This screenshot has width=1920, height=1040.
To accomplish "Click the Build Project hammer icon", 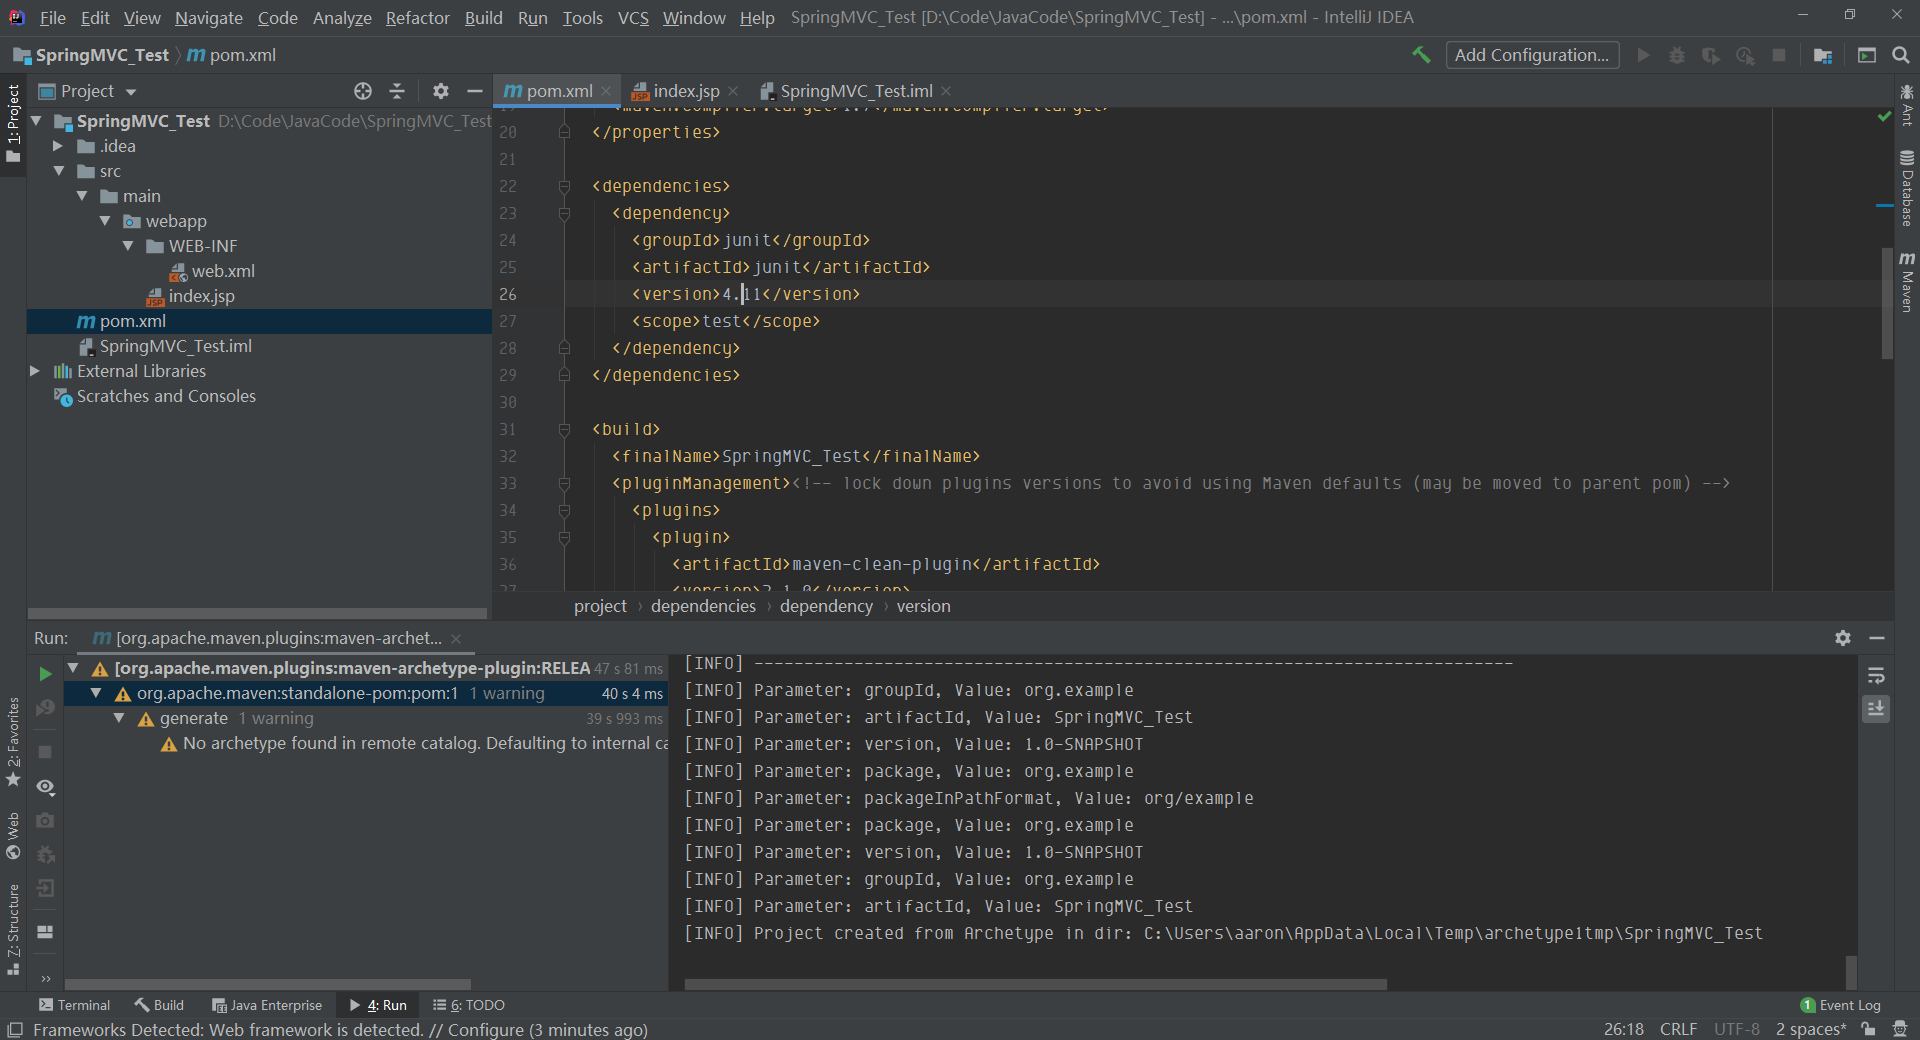I will (1421, 55).
